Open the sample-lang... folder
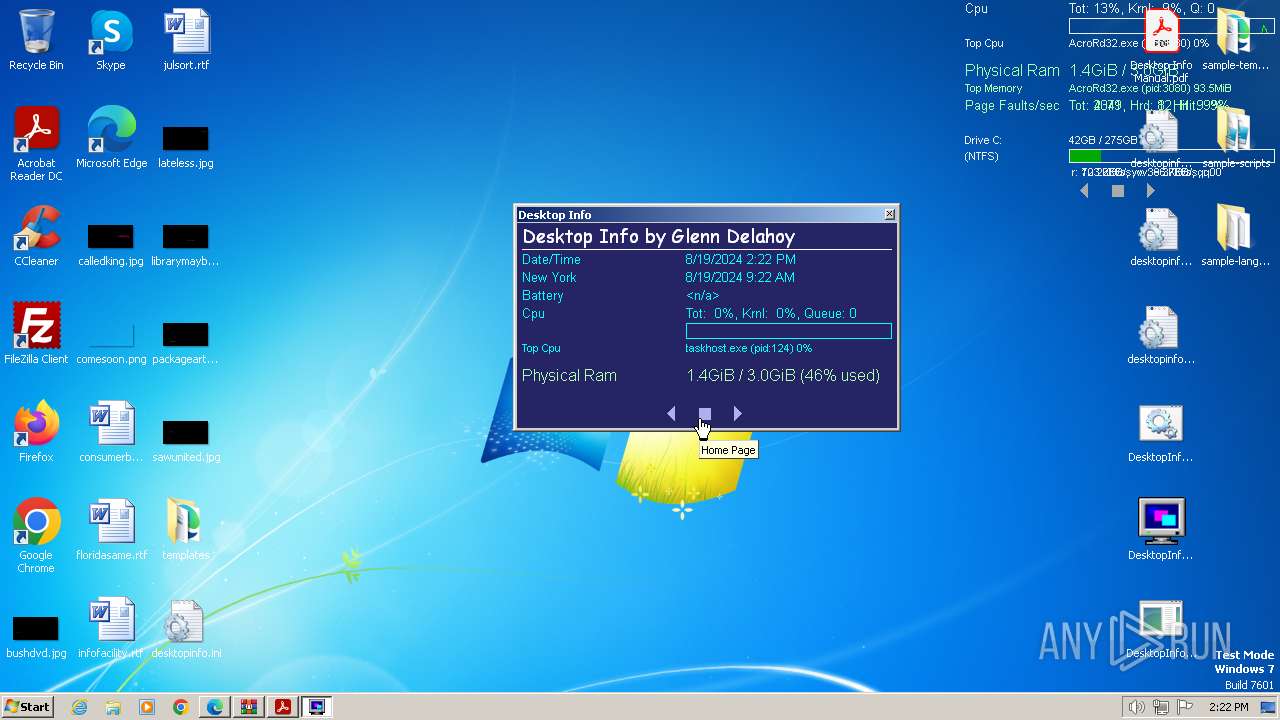 pos(1235,237)
